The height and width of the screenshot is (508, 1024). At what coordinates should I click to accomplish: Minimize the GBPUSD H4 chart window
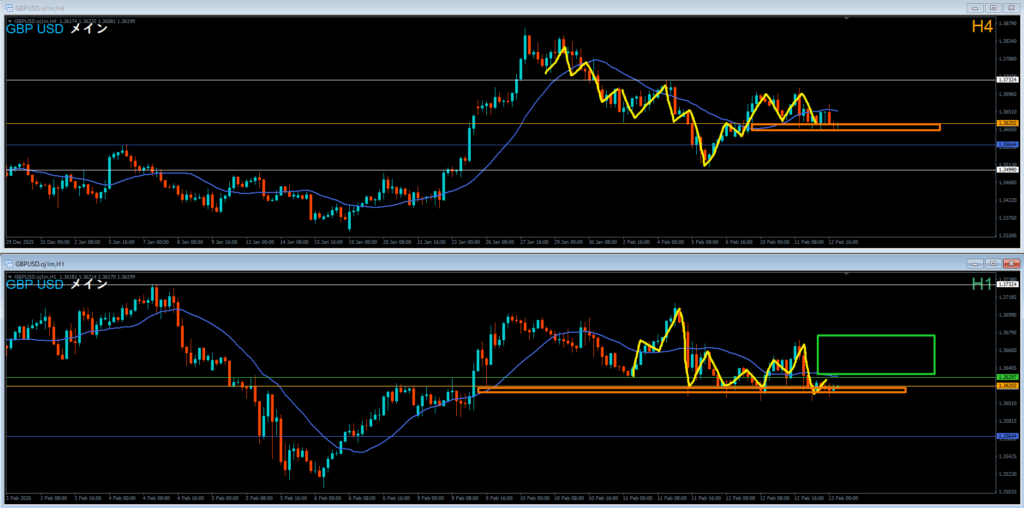976,8
